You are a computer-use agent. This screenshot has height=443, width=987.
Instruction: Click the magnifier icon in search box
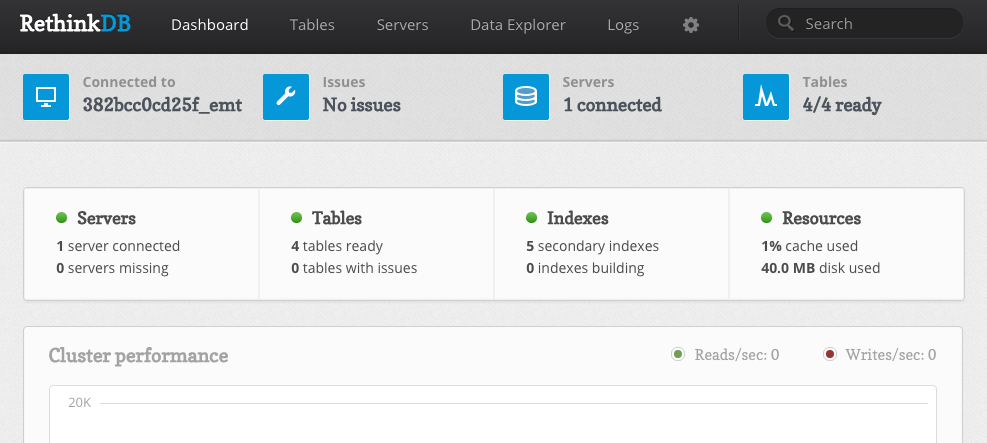pos(786,23)
